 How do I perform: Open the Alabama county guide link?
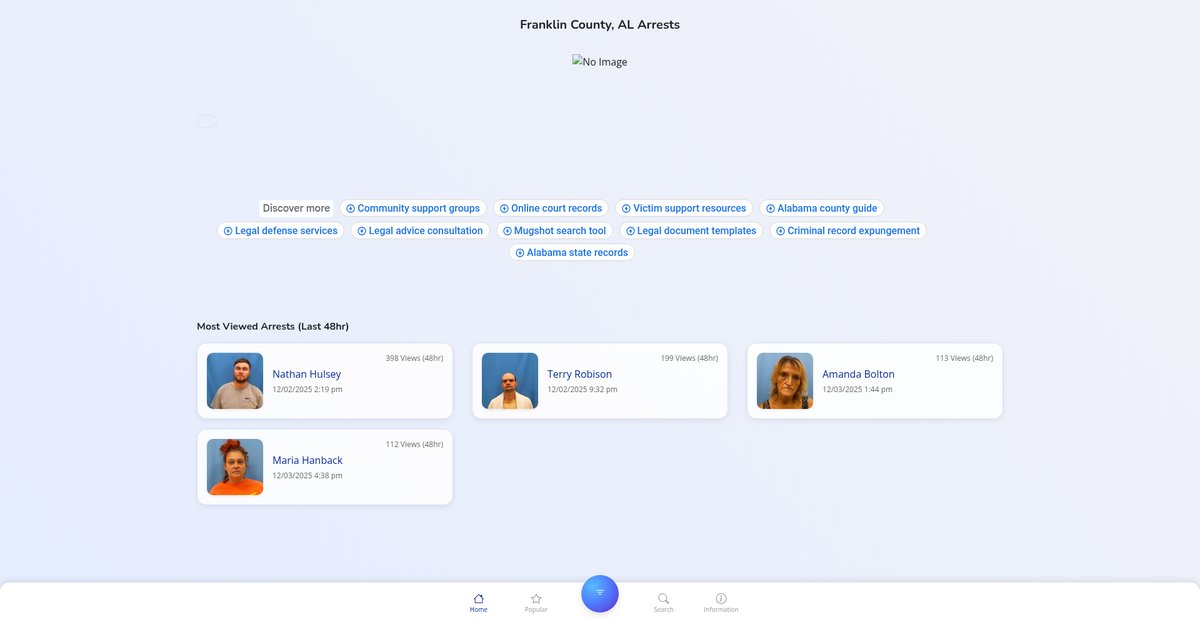pos(822,208)
